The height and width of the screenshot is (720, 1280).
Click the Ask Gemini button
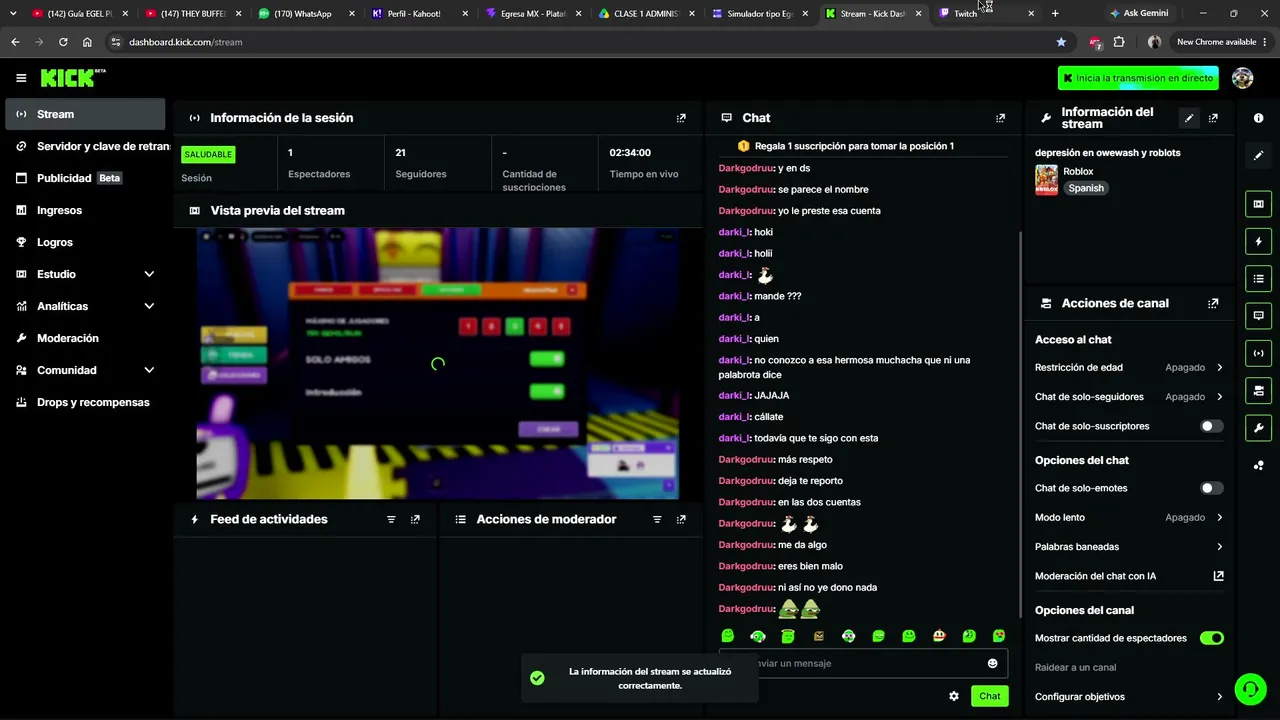[1139, 13]
